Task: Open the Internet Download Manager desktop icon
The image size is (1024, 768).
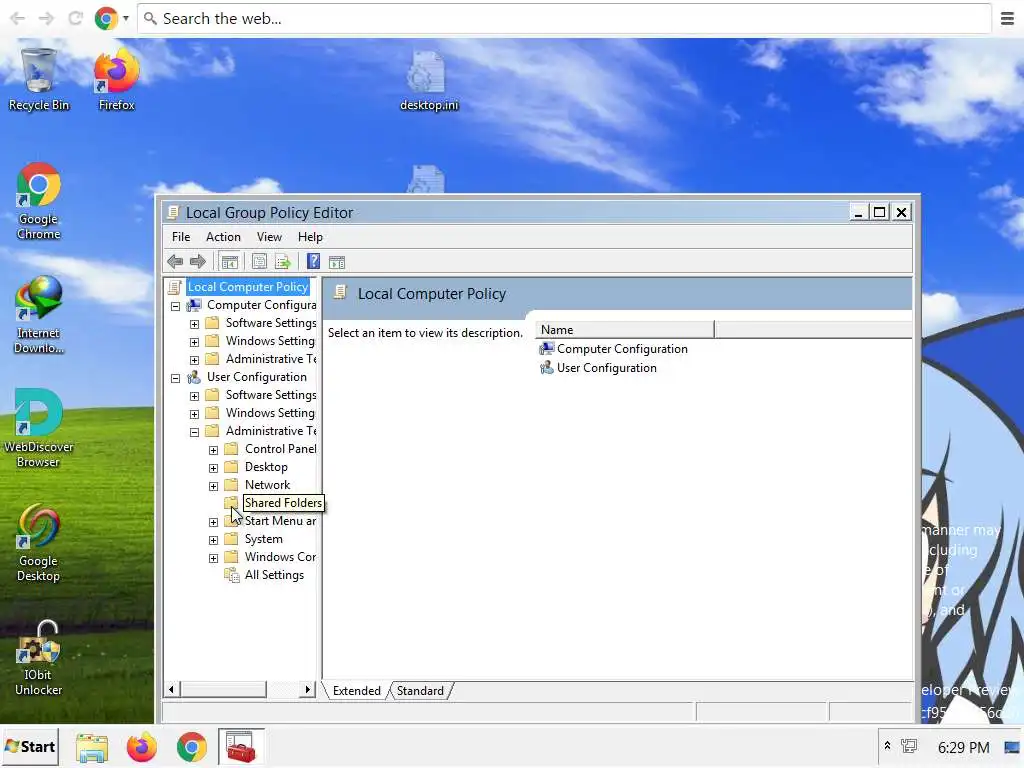Action: (39, 315)
